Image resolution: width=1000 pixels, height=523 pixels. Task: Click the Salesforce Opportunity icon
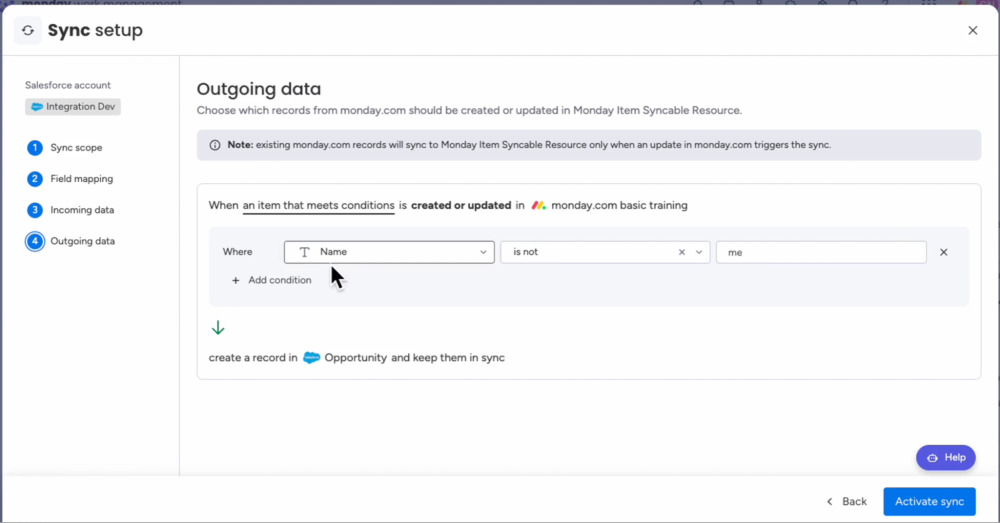pyautogui.click(x=311, y=358)
